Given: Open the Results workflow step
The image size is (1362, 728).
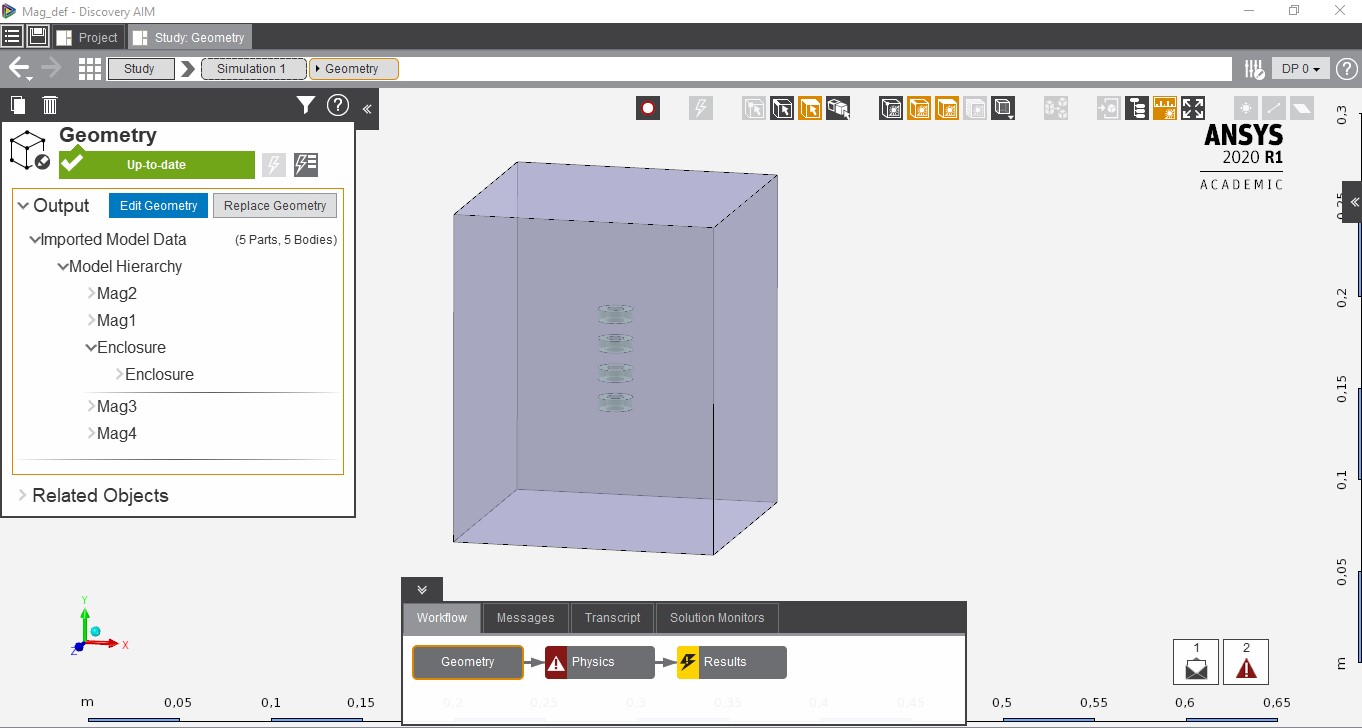Looking at the screenshot, I should pyautogui.click(x=732, y=662).
